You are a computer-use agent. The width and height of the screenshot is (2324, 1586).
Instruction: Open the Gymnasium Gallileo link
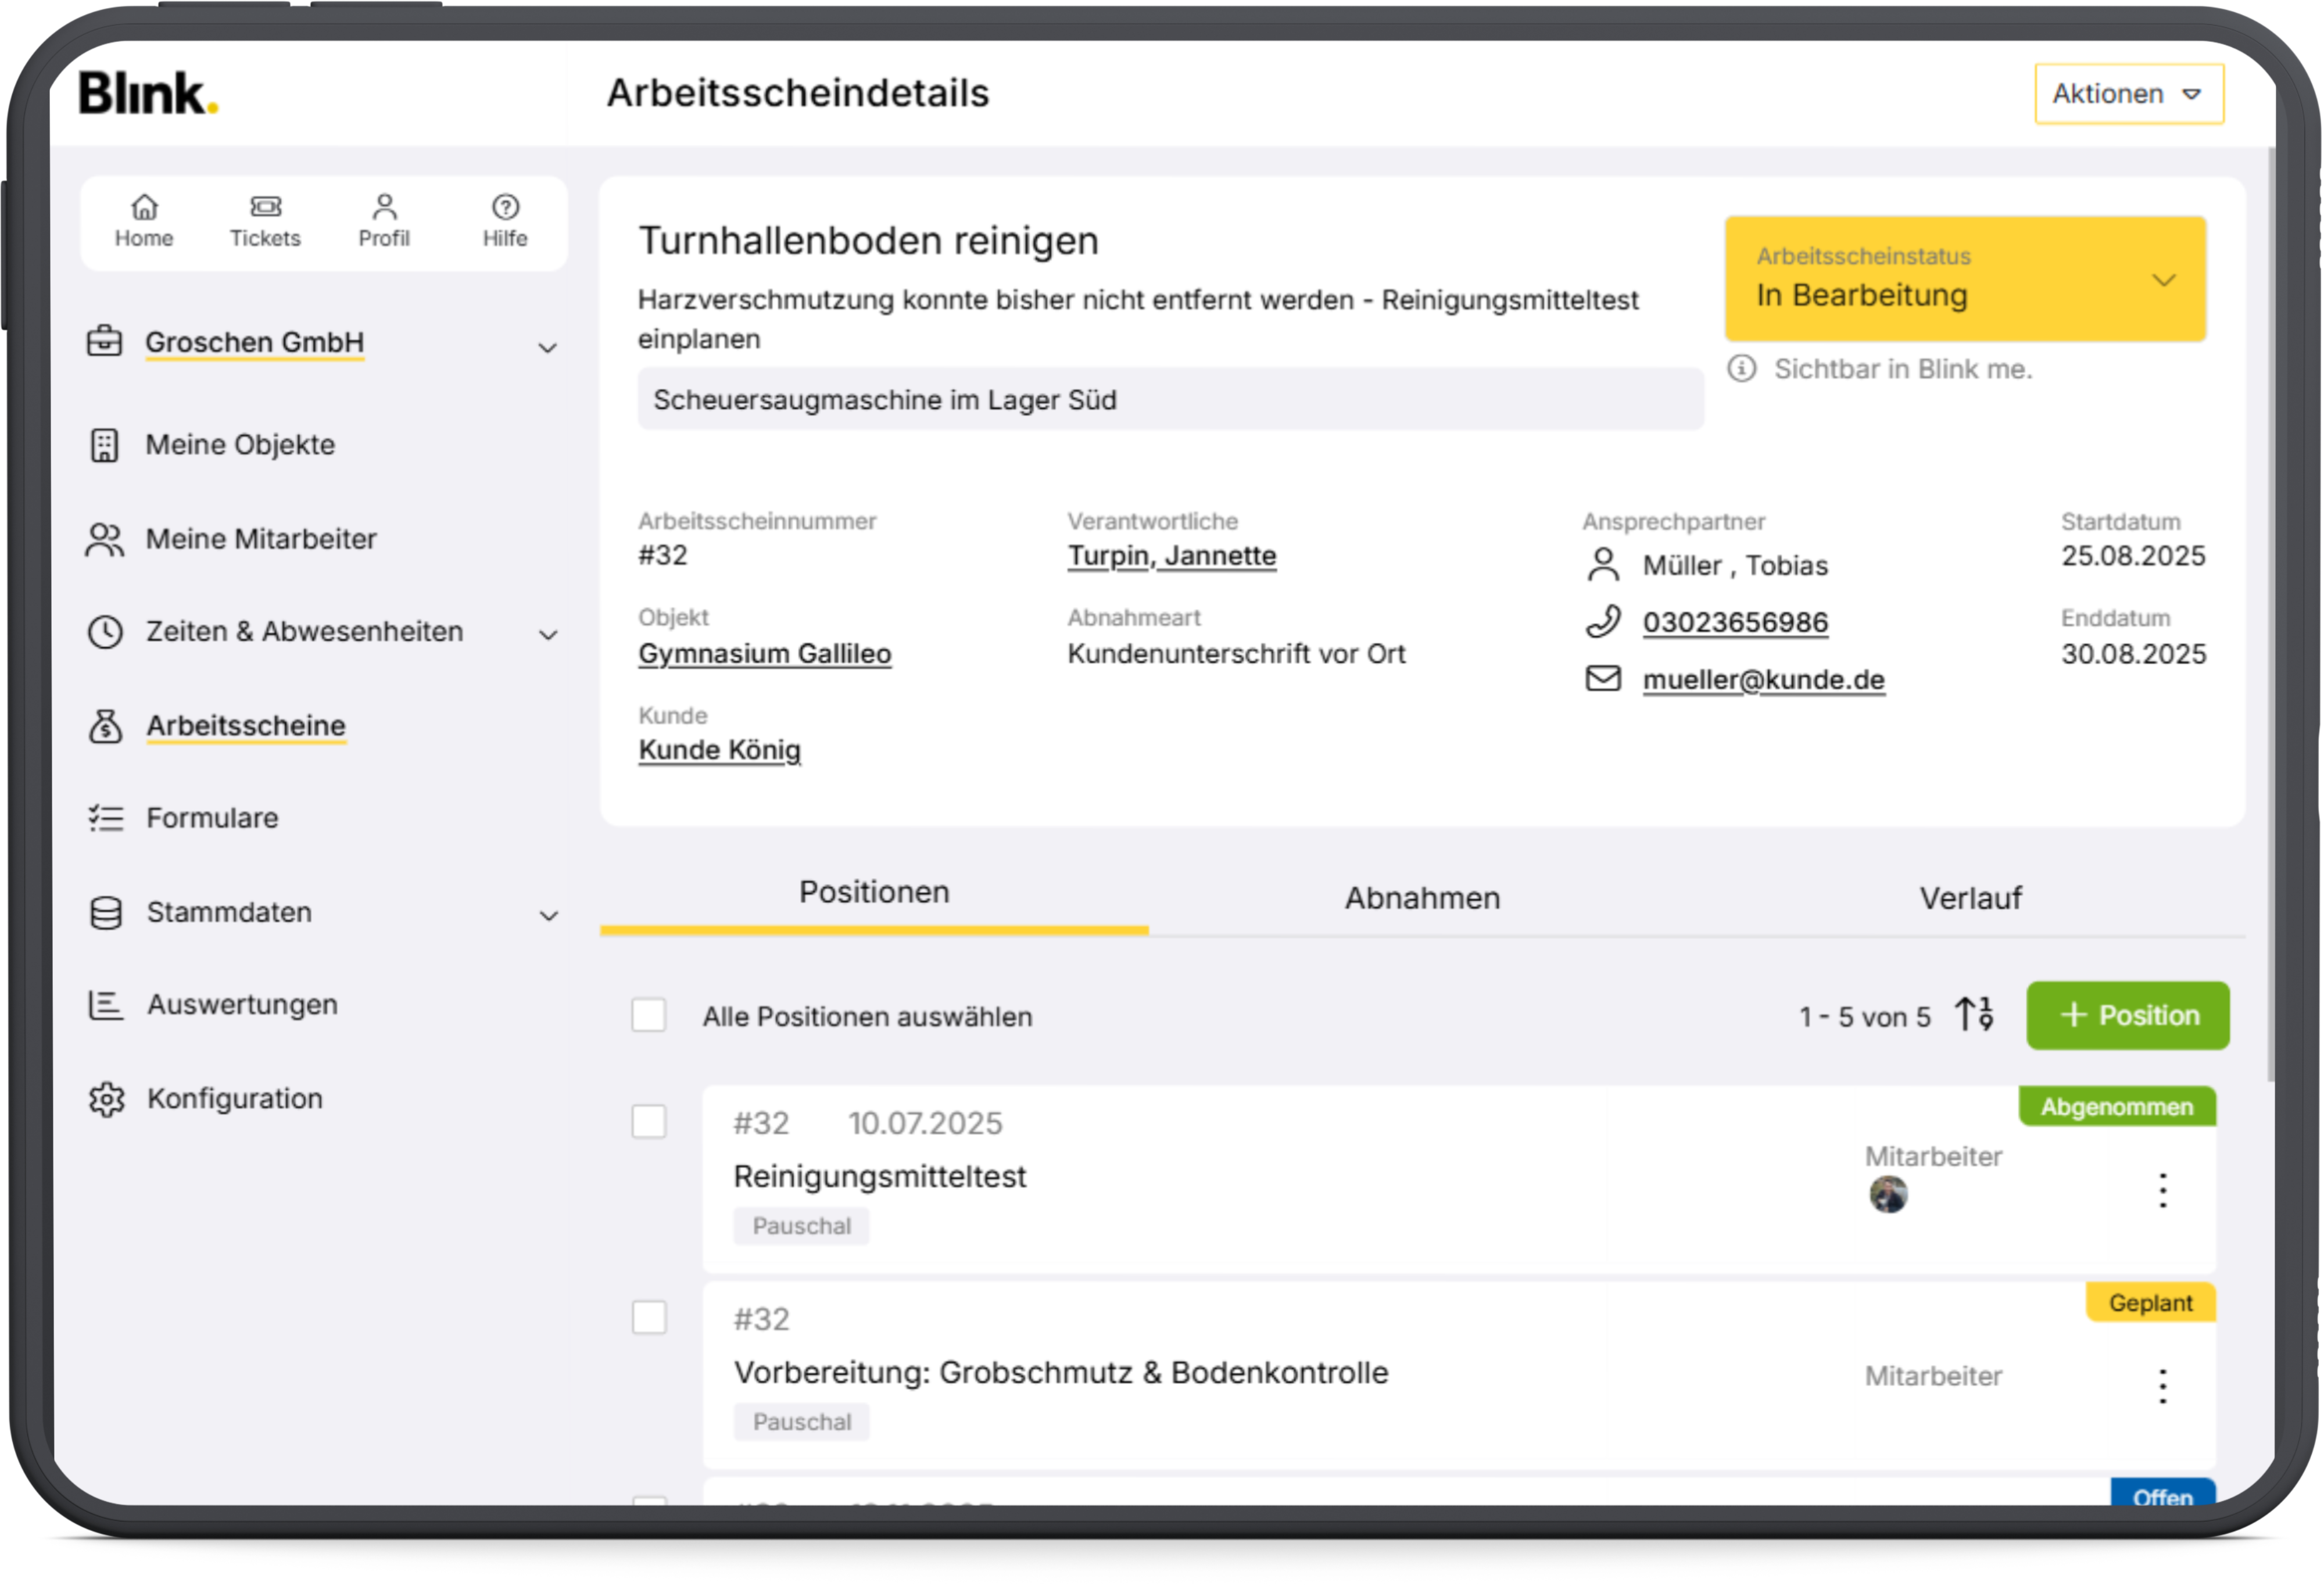point(764,654)
